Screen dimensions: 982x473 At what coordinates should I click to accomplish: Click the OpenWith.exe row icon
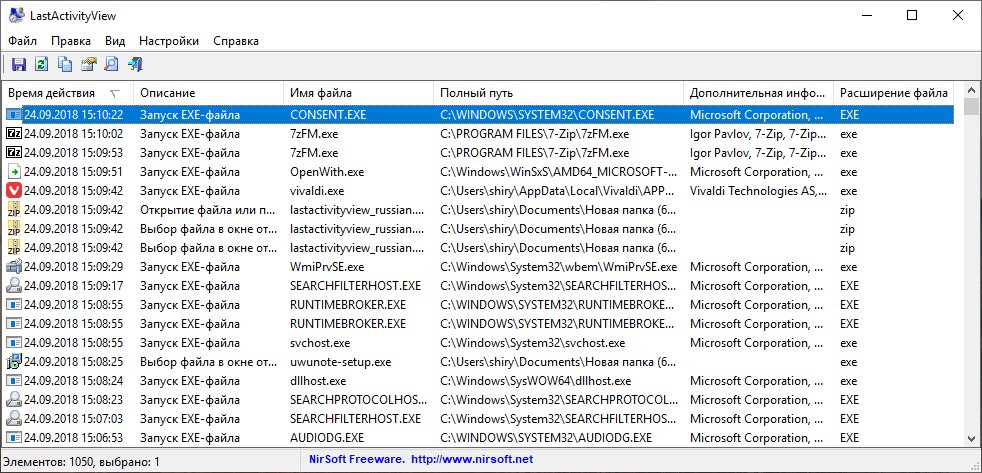tap(14, 172)
